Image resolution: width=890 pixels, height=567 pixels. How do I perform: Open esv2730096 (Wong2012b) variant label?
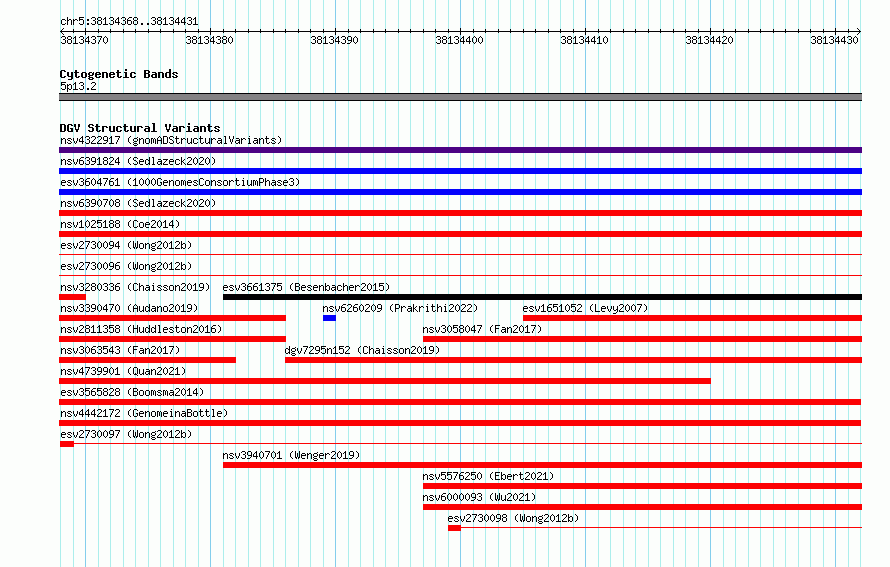pyautogui.click(x=126, y=266)
